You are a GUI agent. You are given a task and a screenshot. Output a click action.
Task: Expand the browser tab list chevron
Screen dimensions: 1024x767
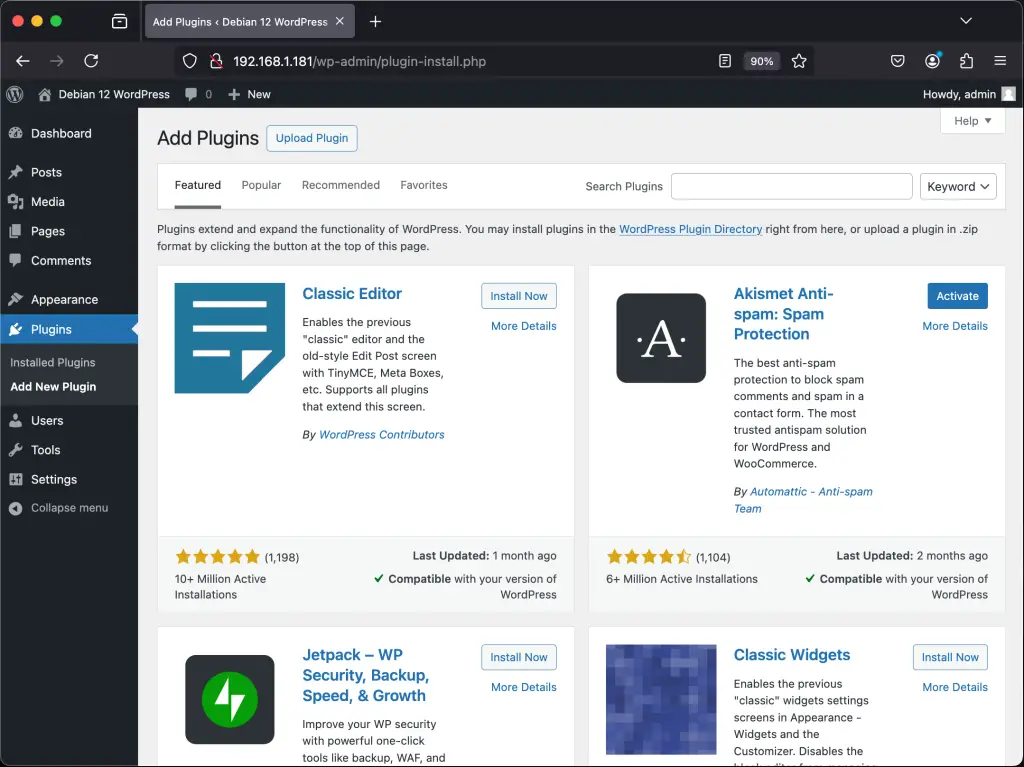tap(965, 21)
